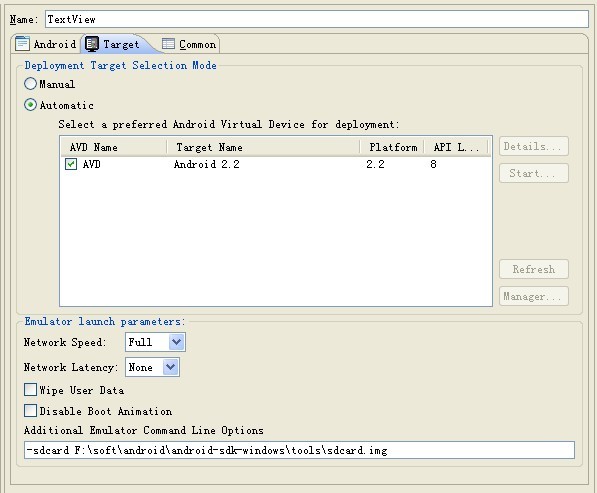Viewport: 597px width, 493px height.
Task: Click the Common tab table icon
Action: click(168, 44)
